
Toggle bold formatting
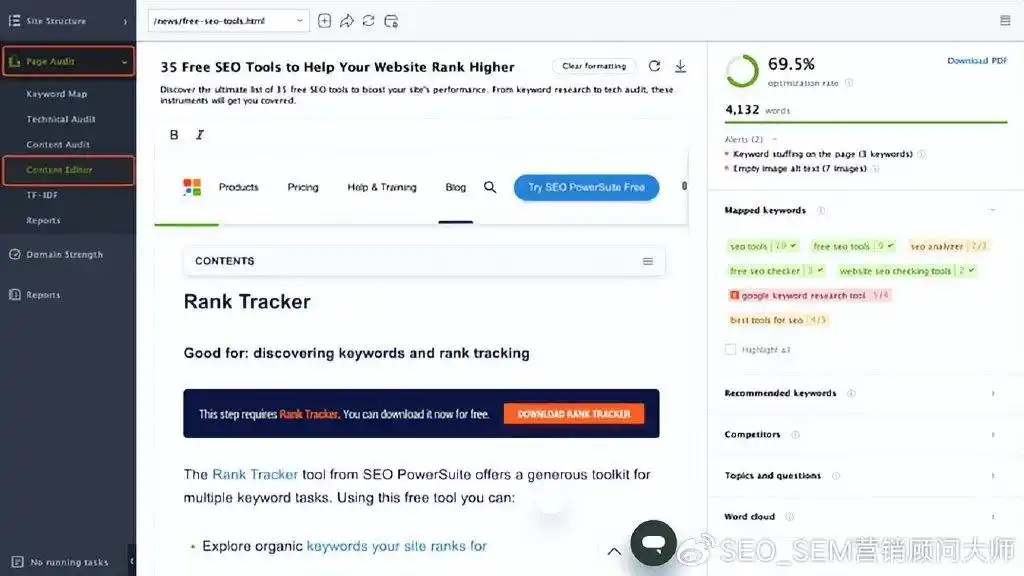coord(174,135)
